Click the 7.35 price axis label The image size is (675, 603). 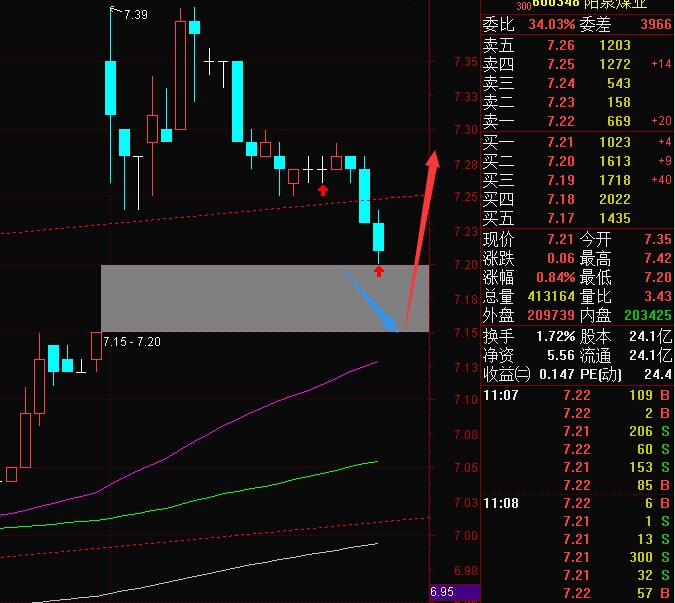[466, 62]
